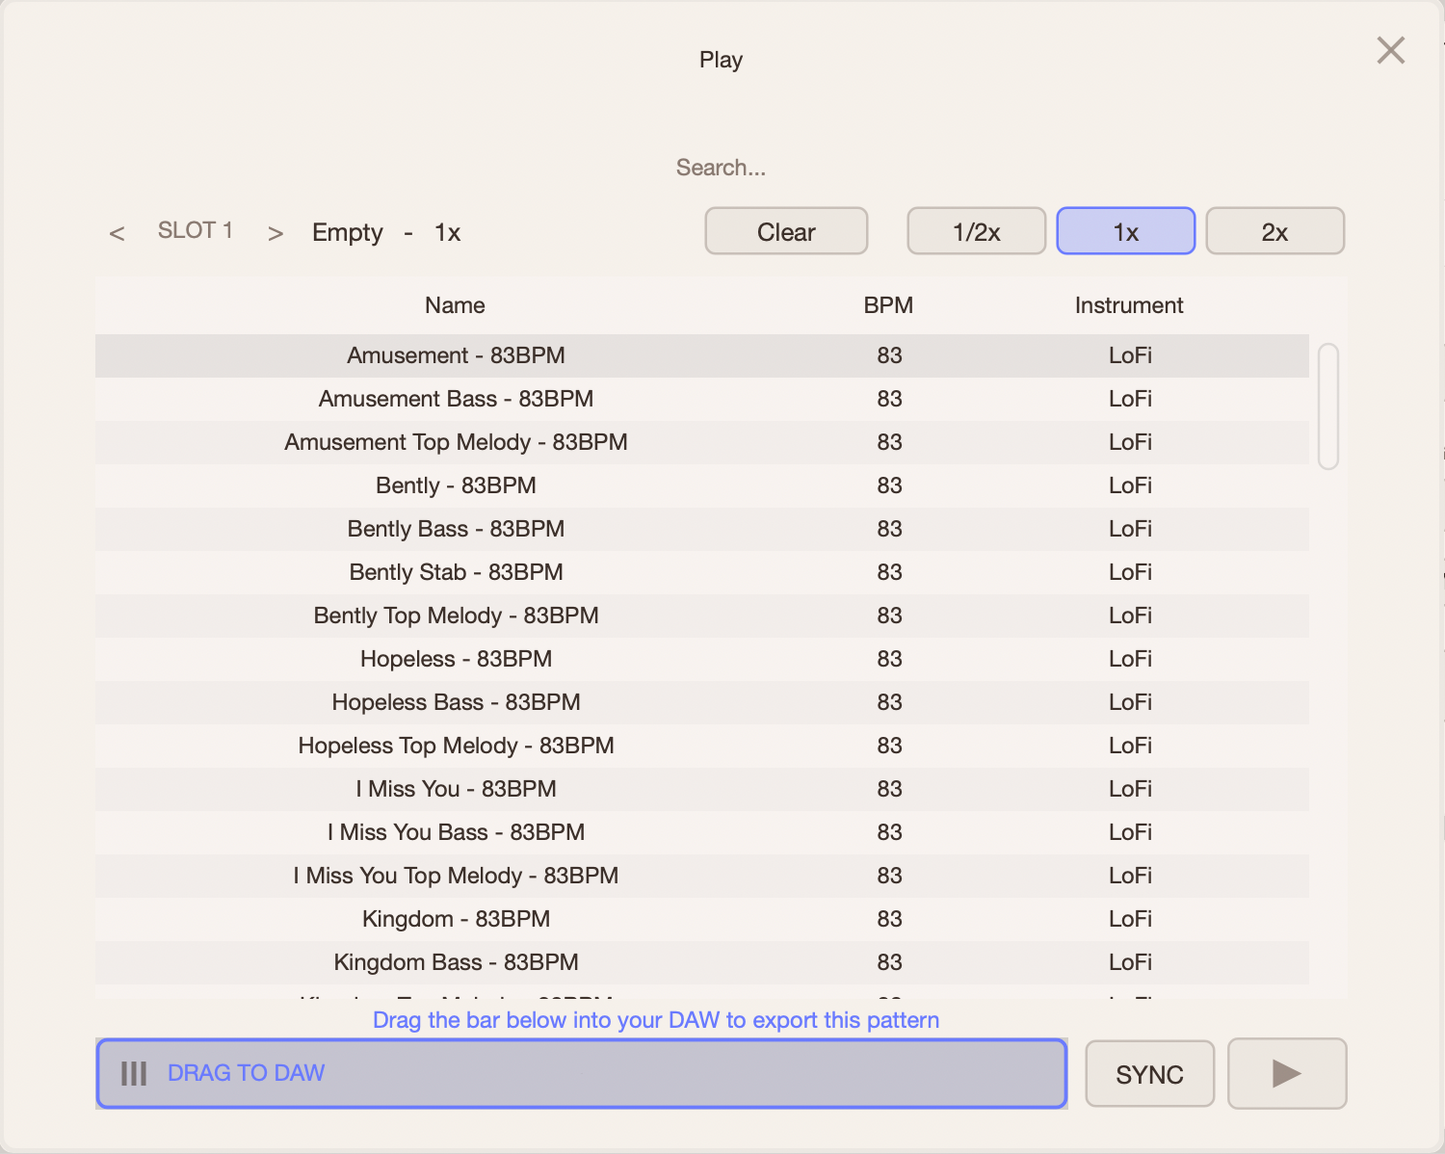Select the Amusement Bass - 83BPM pattern

[x=702, y=399]
